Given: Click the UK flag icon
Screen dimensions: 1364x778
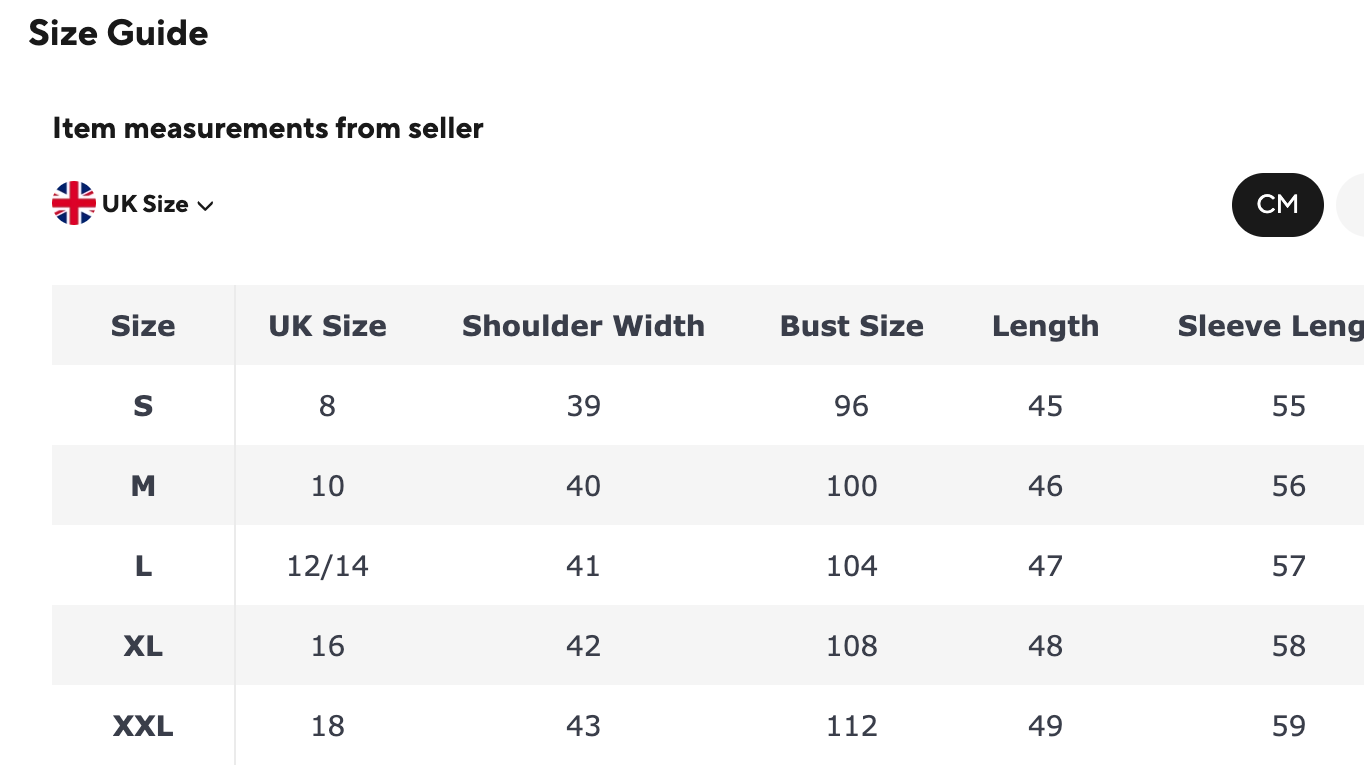Looking at the screenshot, I should coord(73,204).
